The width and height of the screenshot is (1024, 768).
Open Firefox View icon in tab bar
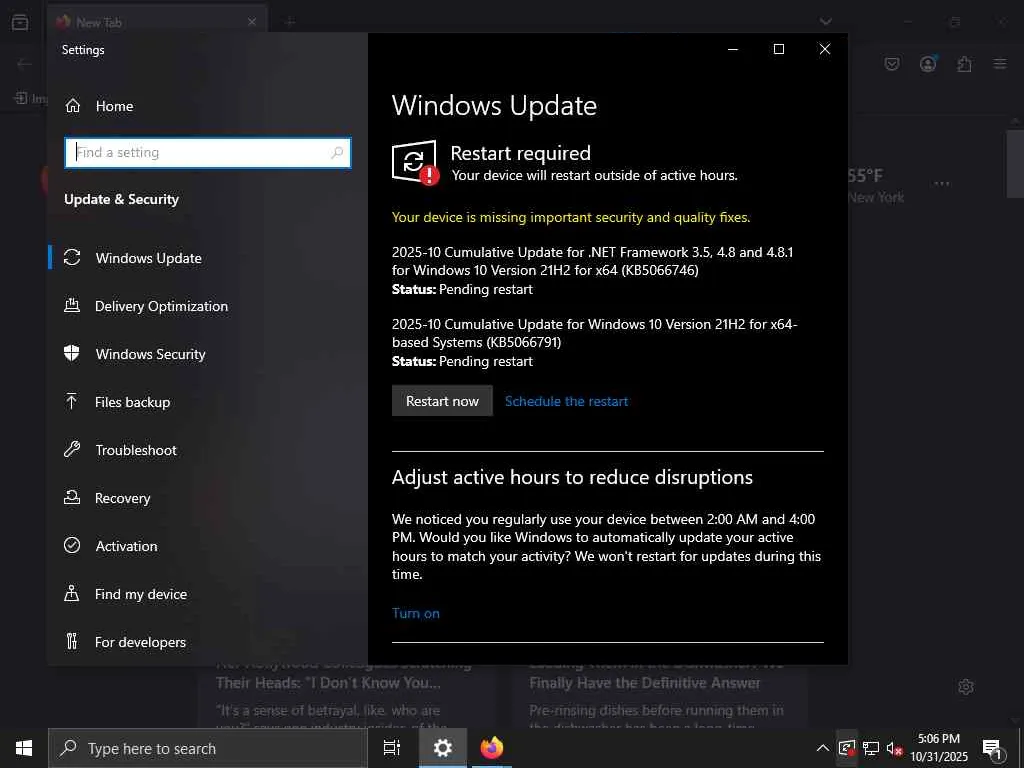tap(20, 22)
